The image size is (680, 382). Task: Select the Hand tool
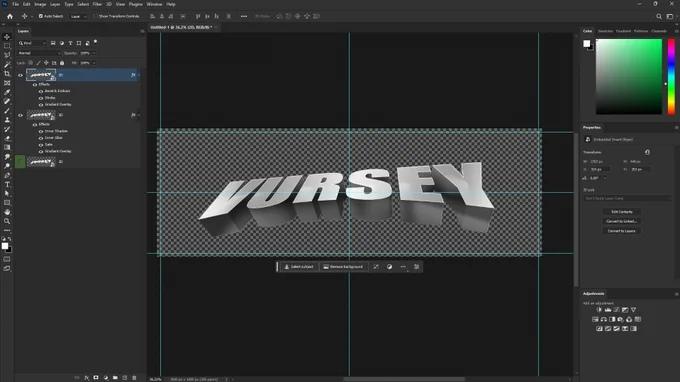tap(7, 212)
